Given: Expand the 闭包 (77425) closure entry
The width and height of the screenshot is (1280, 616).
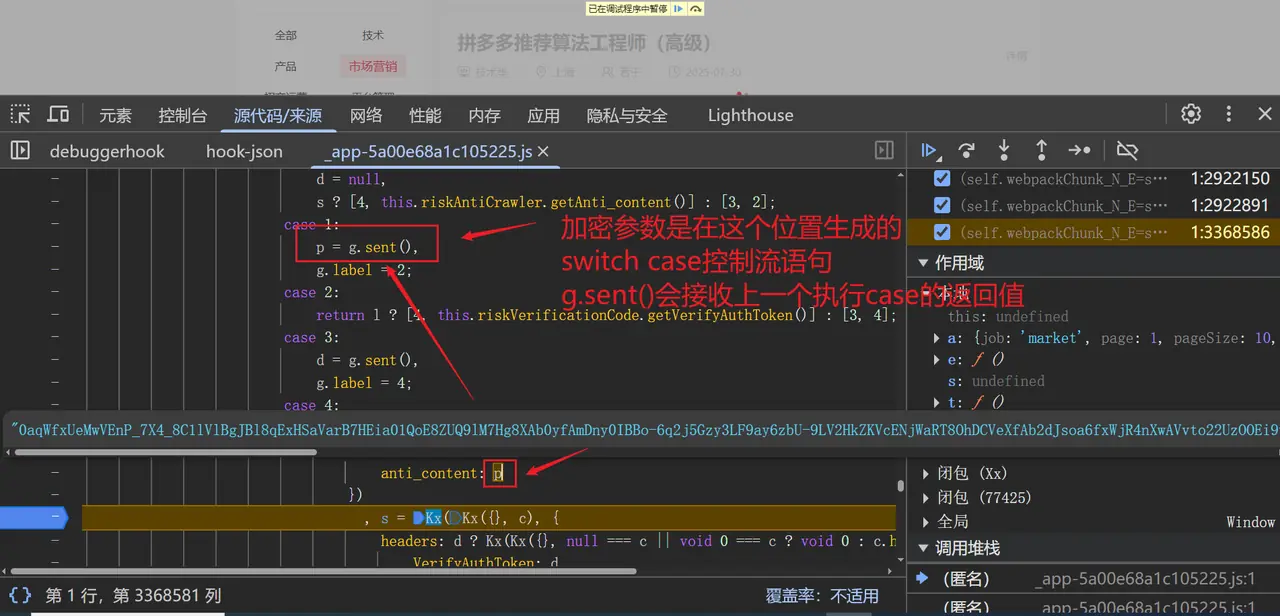Looking at the screenshot, I should (x=925, y=497).
